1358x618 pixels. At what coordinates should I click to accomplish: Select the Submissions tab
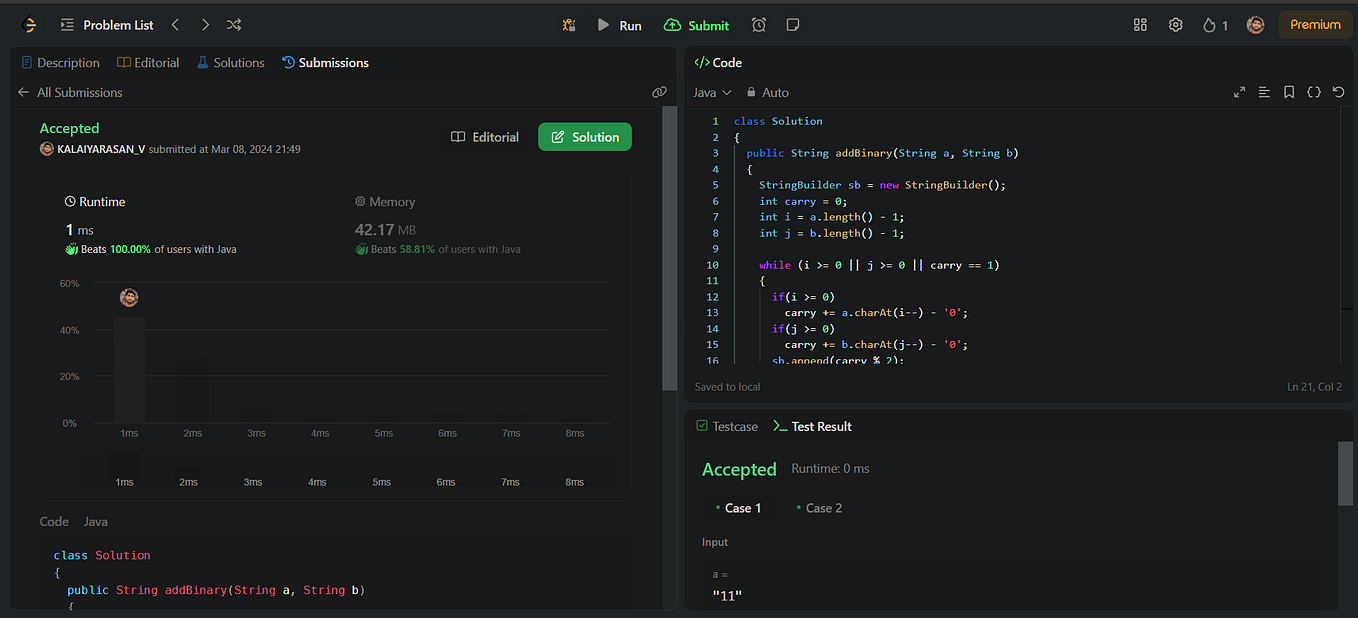[x=326, y=62]
